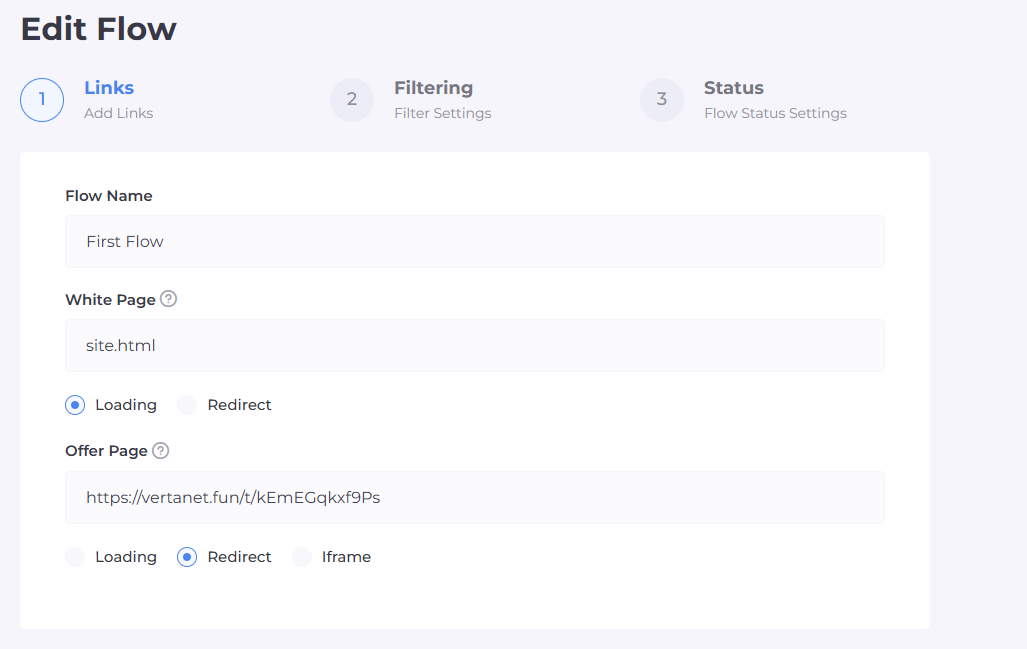Open the White Page help tooltip icon
The height and width of the screenshot is (649, 1027).
point(168,299)
